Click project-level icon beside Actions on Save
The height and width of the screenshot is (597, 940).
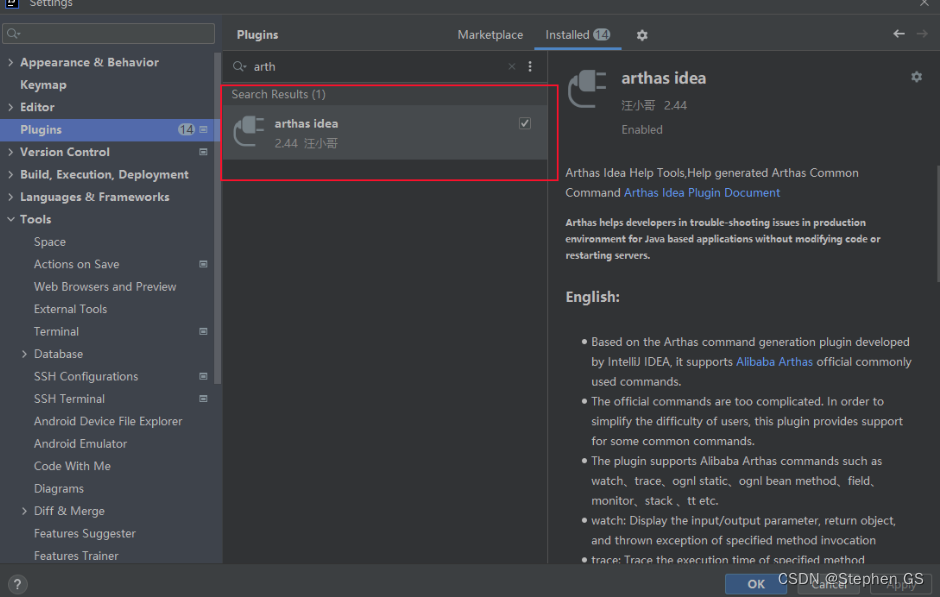tap(204, 264)
